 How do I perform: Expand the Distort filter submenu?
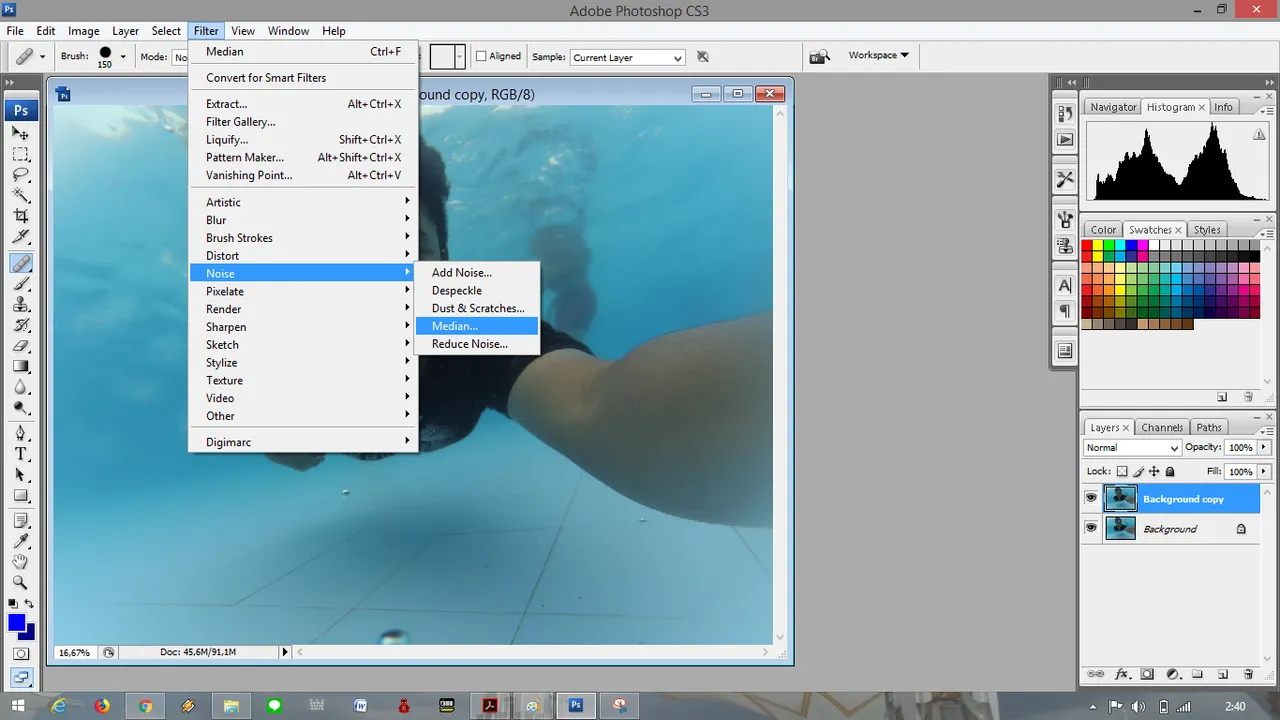pyautogui.click(x=304, y=256)
